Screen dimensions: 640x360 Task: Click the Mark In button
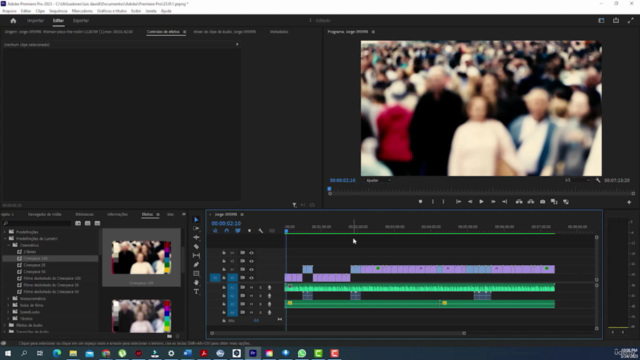[x=433, y=202]
